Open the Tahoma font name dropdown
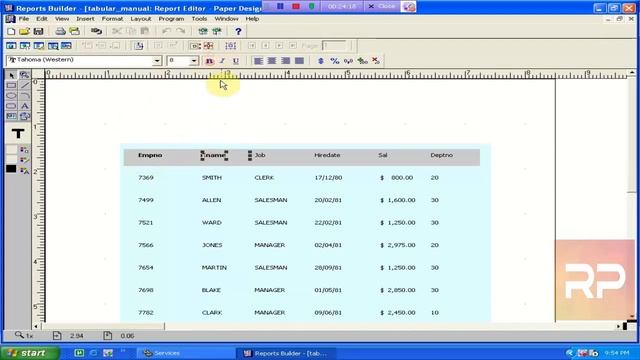This screenshot has width=640, height=360. [157, 61]
